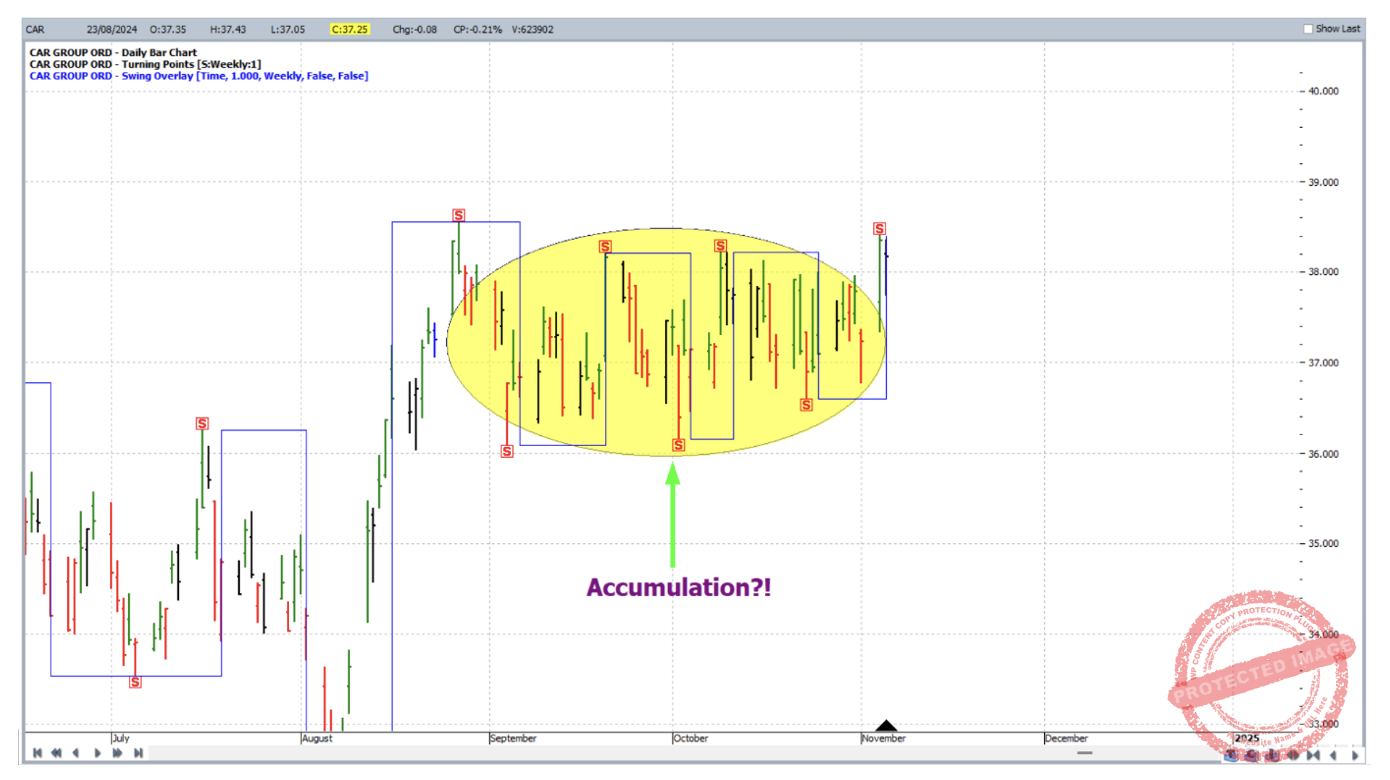Click the S marker at July low
1390x780 pixels.
135,682
